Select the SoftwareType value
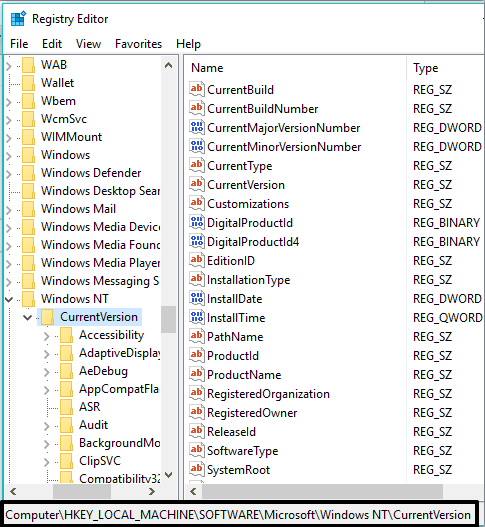The image size is (485, 527). point(242,450)
